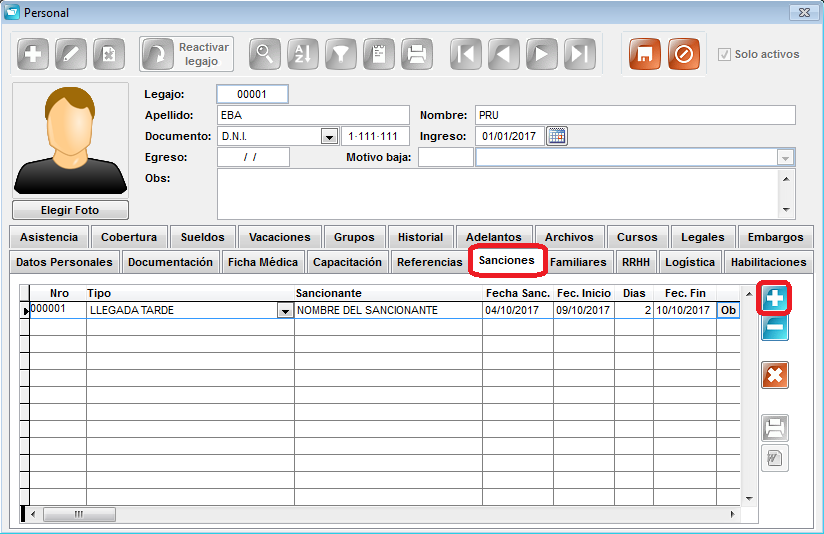This screenshot has height=534, width=824.
Task: Click the sanctions grid scroll right arrow
Action: pyautogui.click(x=733, y=514)
